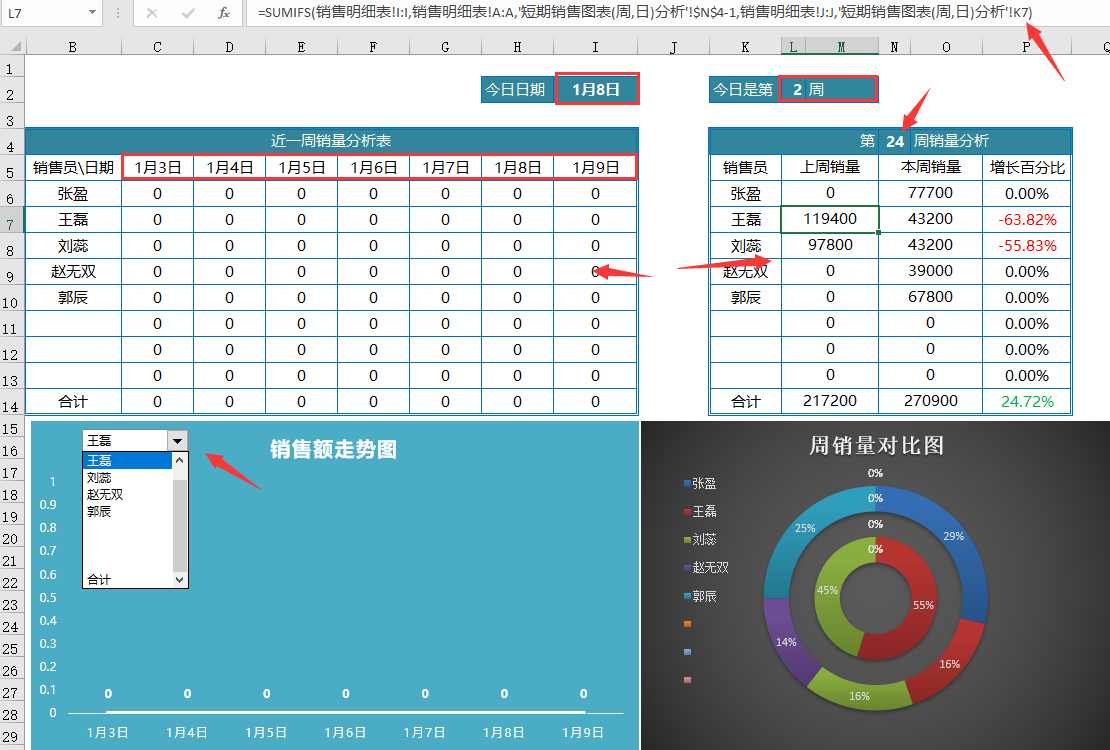Viewport: 1110px width, 750px height.
Task: Open the Name Box dropdown arrow
Action: [x=92, y=13]
